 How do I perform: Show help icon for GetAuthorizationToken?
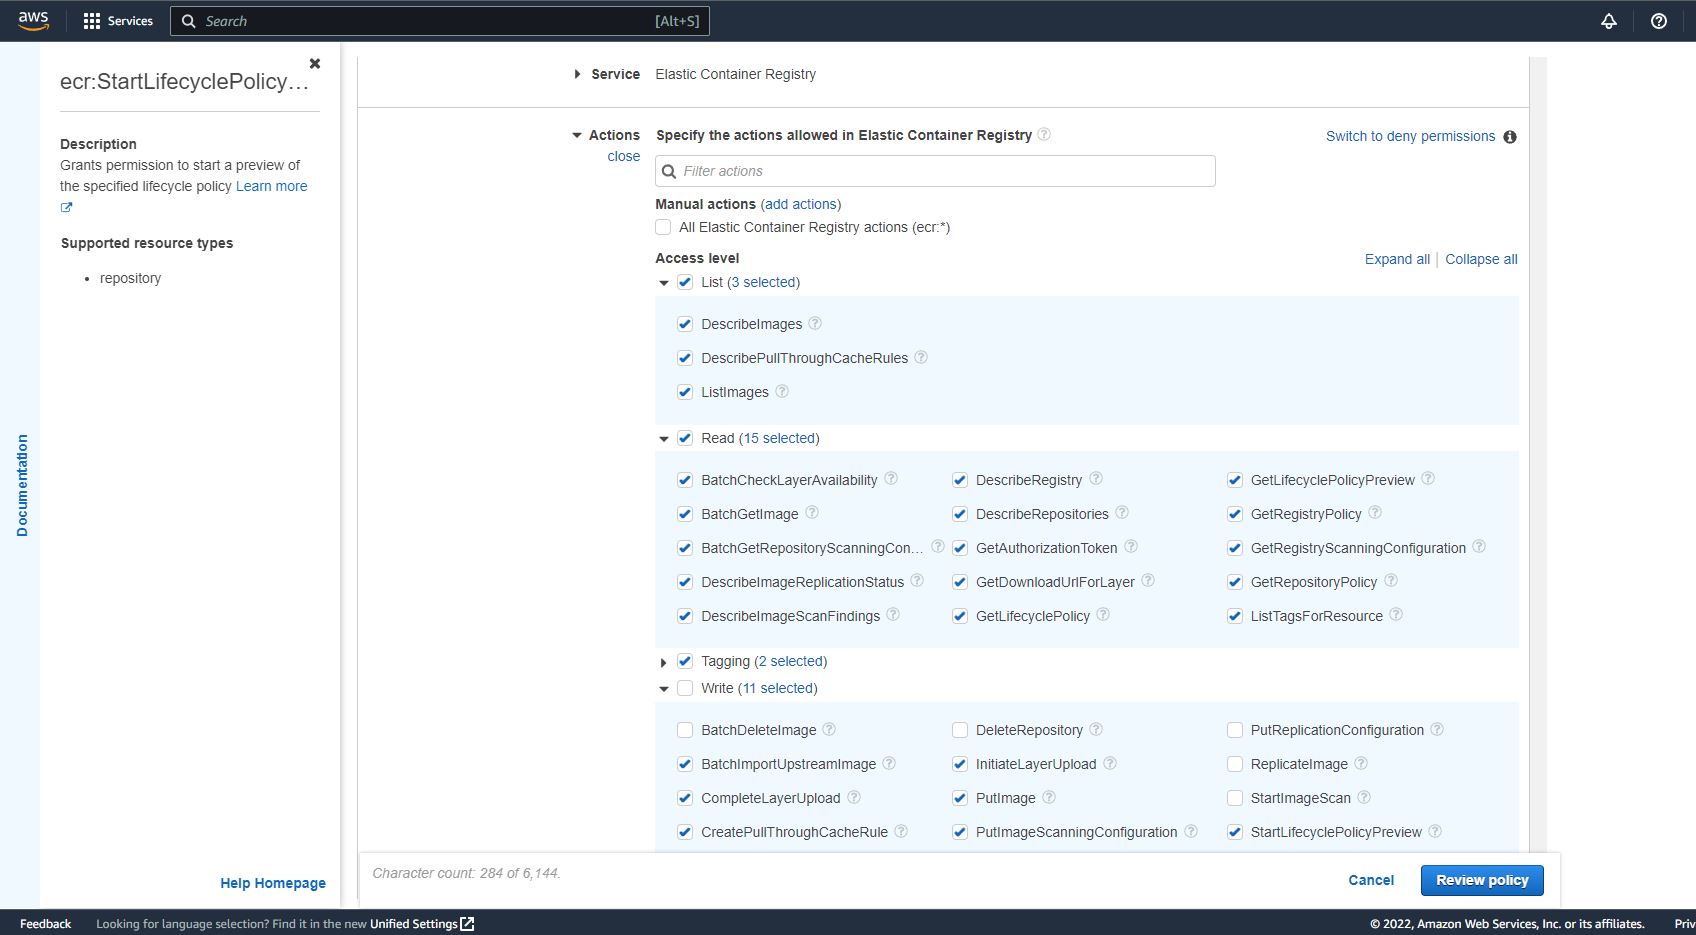coord(1131,546)
